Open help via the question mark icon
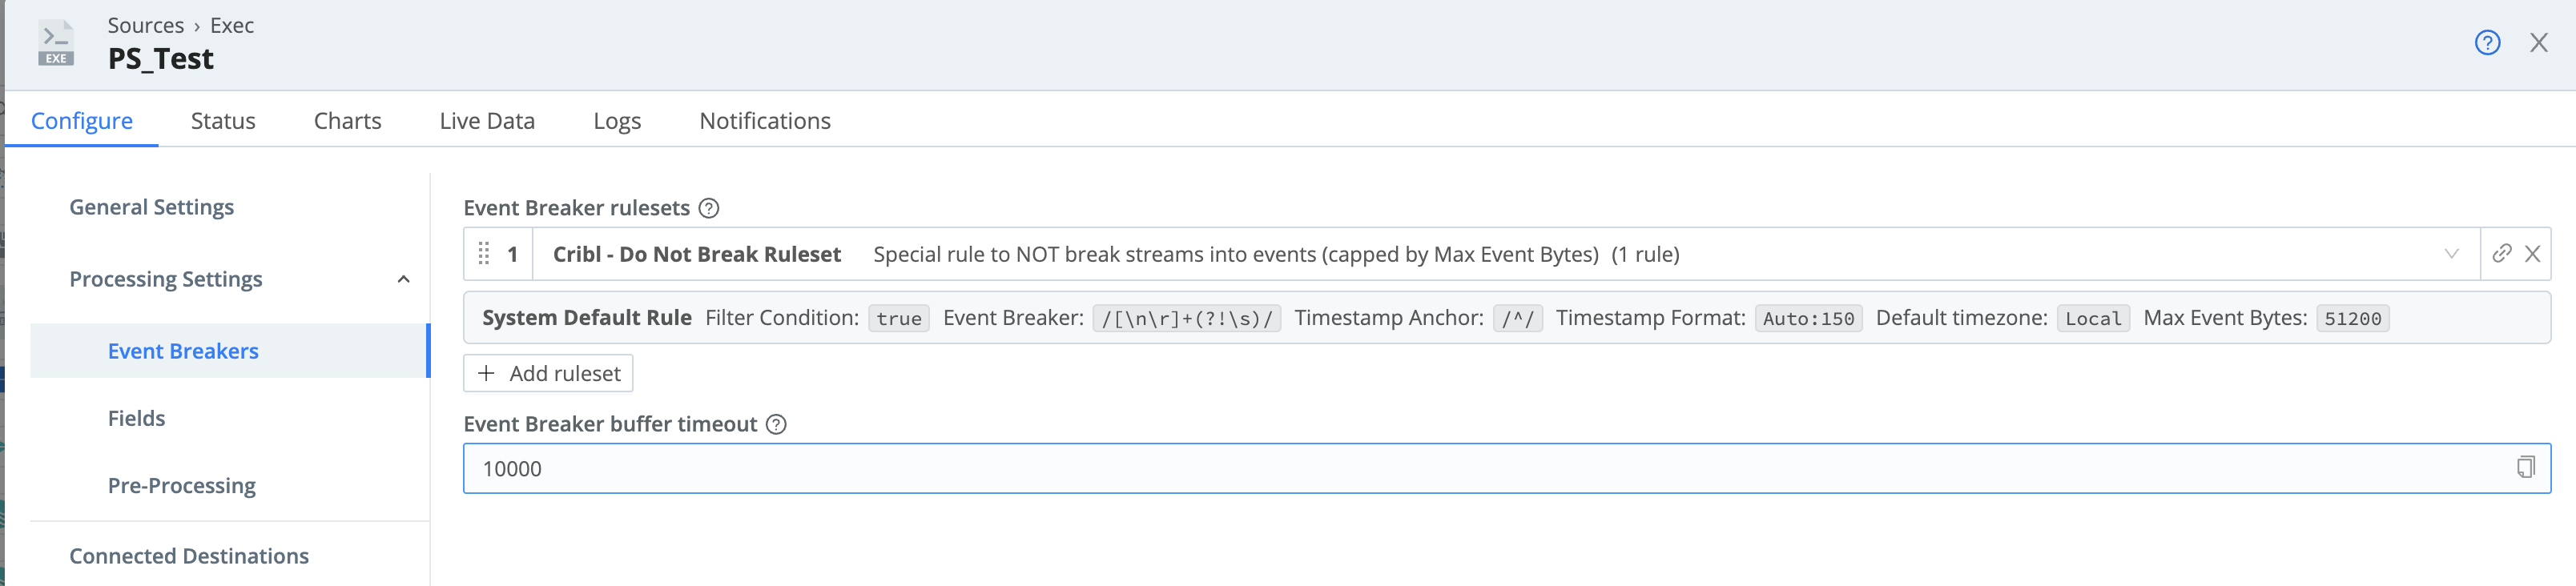The image size is (2576, 586). point(2486,43)
